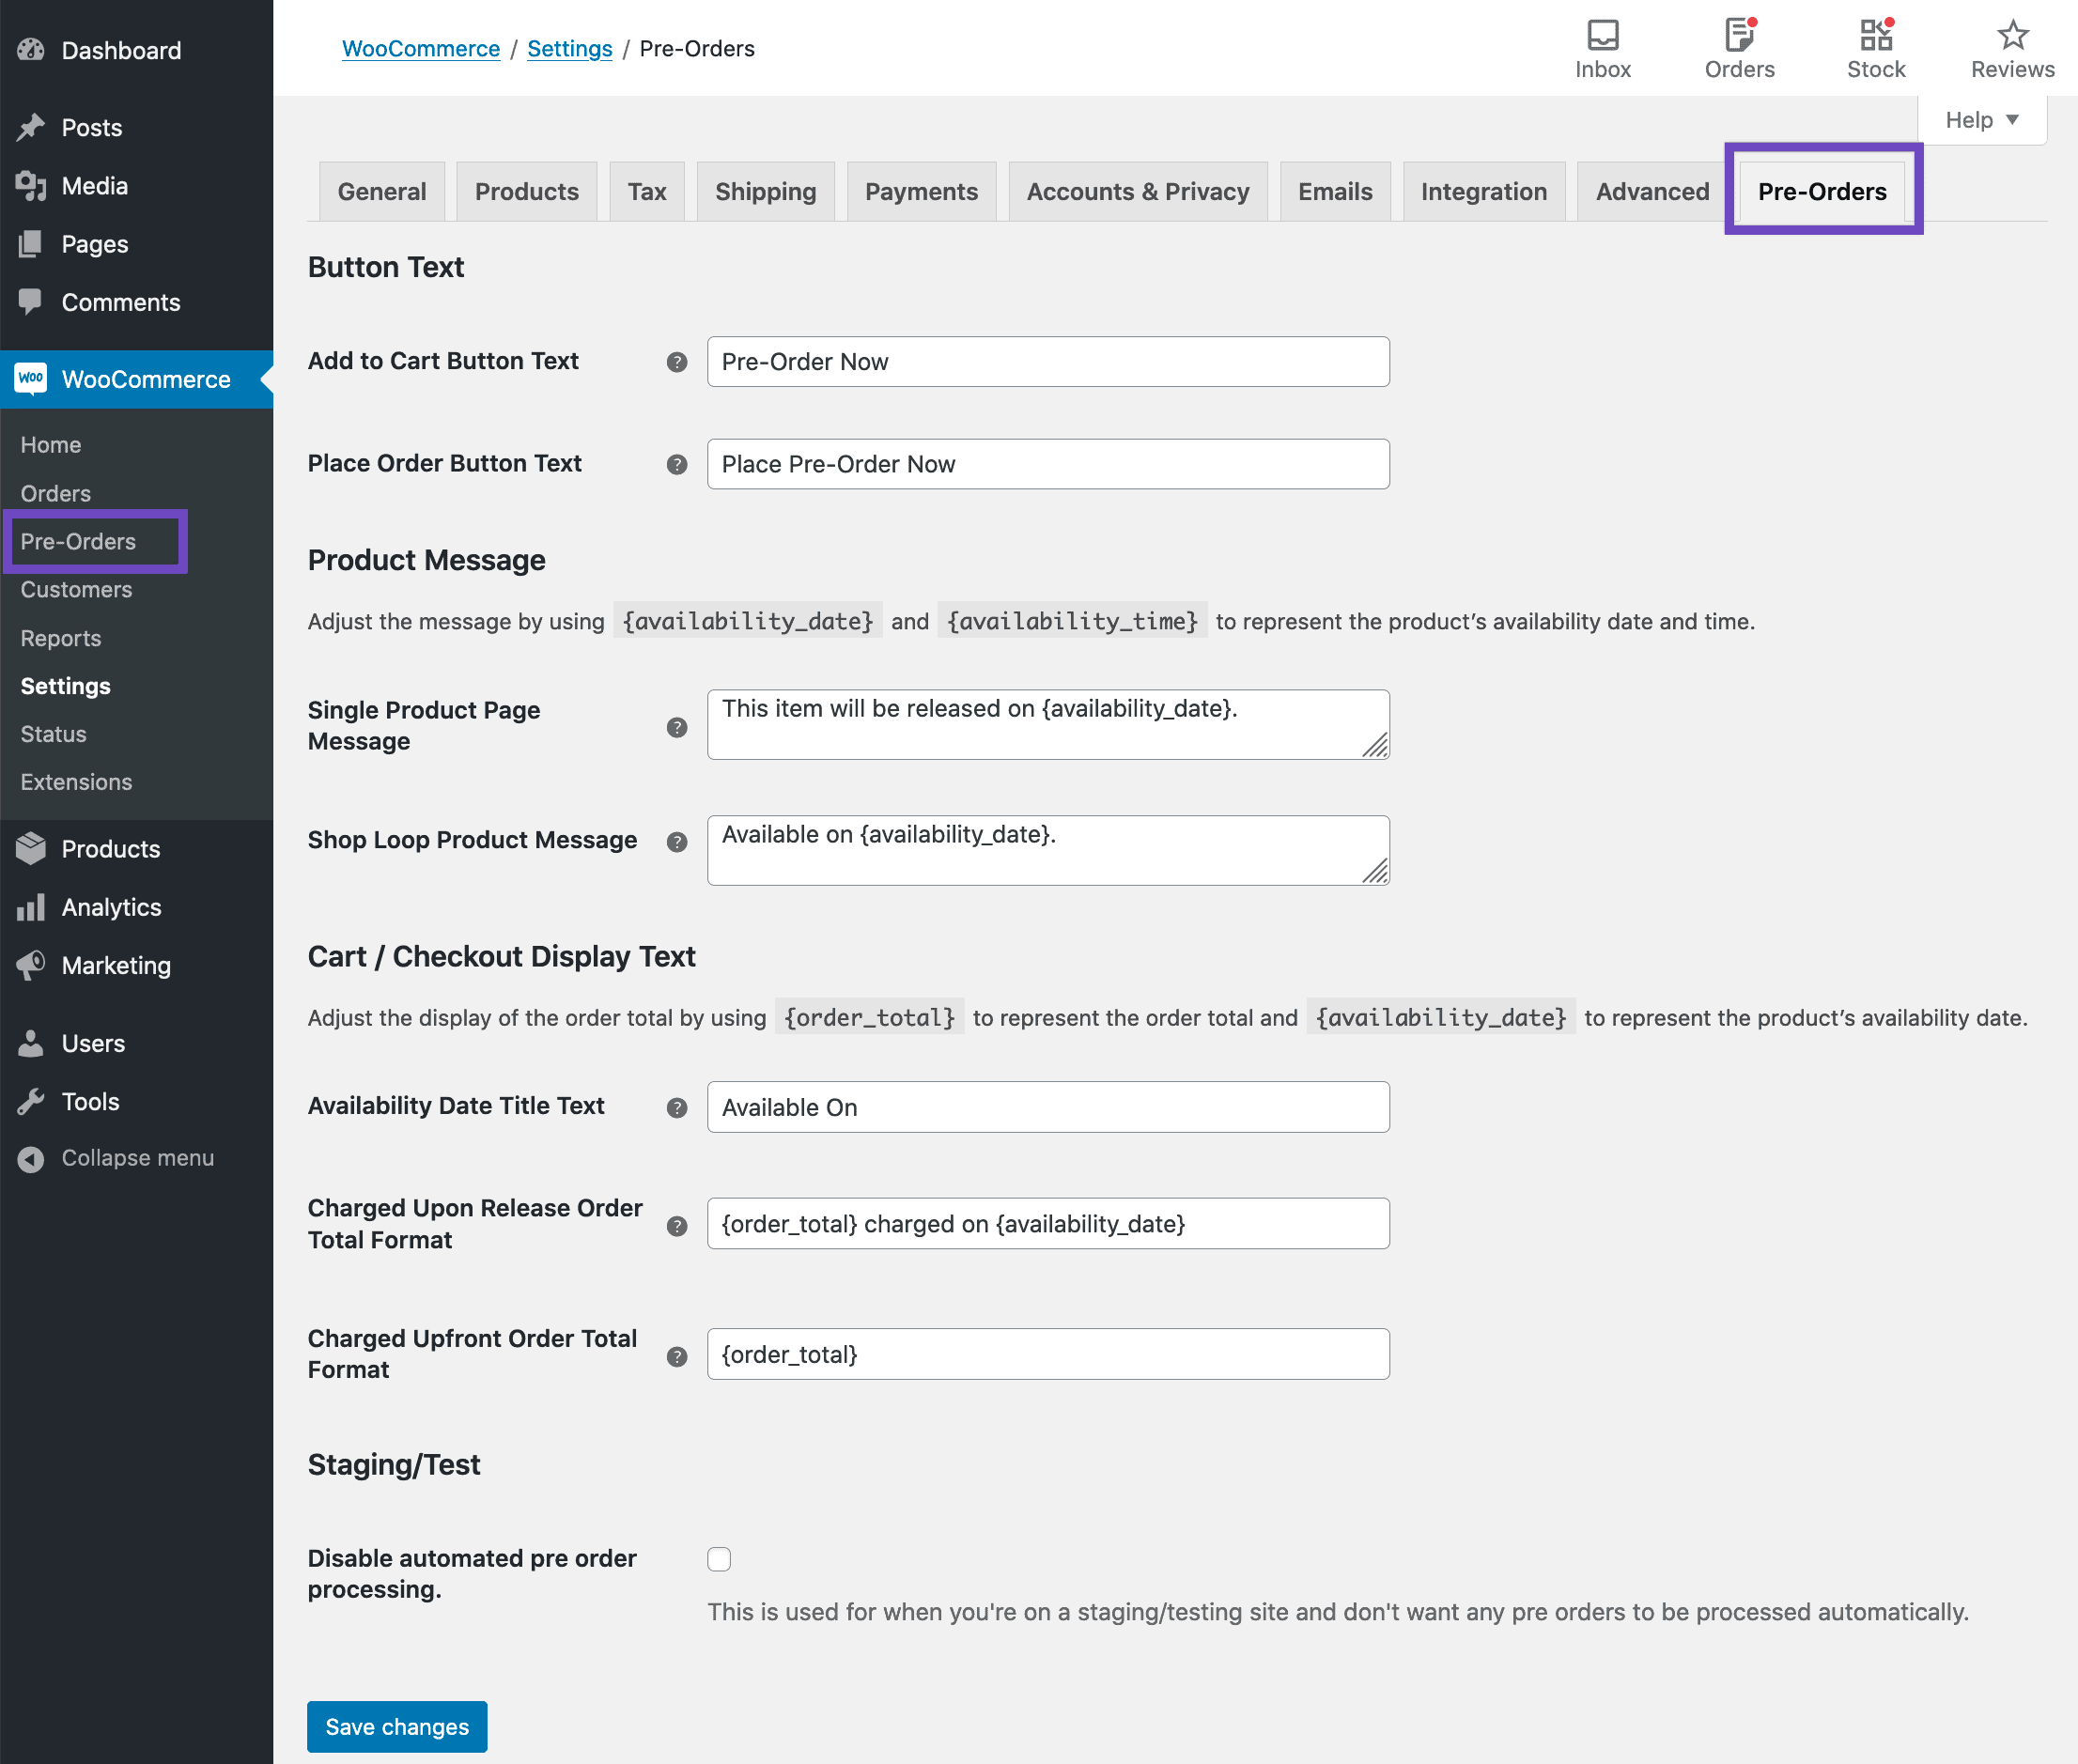
Task: Expand the Help dropdown at the top right
Action: [1980, 121]
